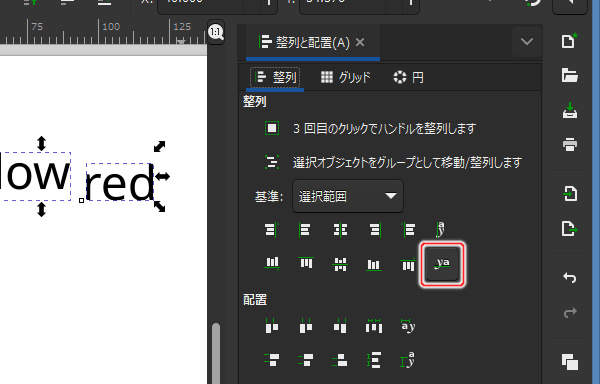Switch to the 円 sub-tab
Screen dimensions: 600x384
point(408,78)
